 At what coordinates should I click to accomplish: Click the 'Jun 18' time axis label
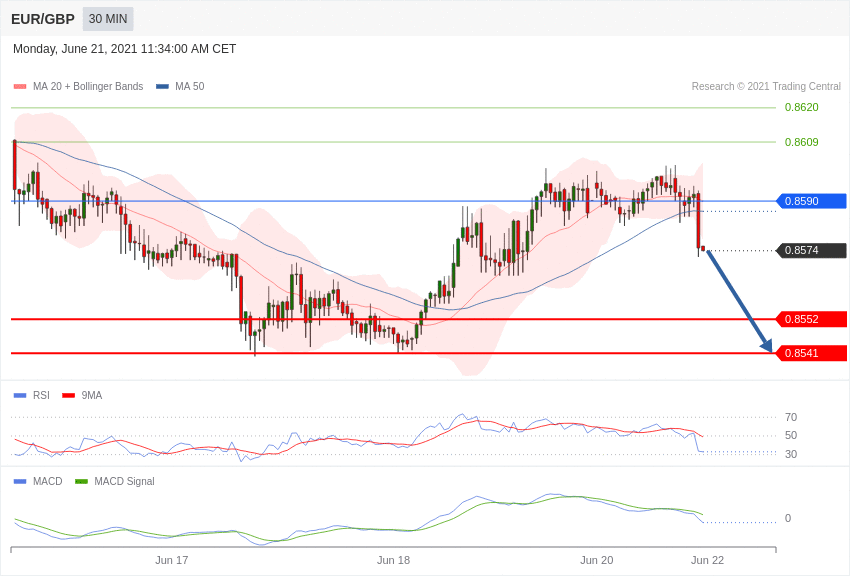pyautogui.click(x=394, y=560)
